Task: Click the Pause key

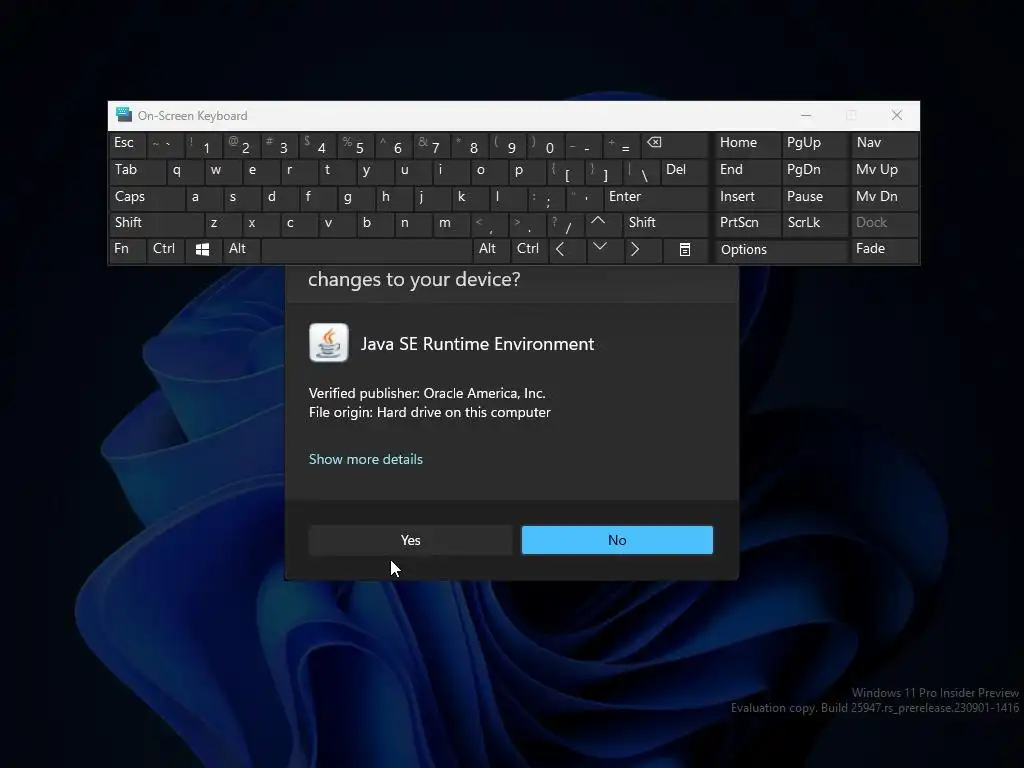Action: click(x=815, y=197)
